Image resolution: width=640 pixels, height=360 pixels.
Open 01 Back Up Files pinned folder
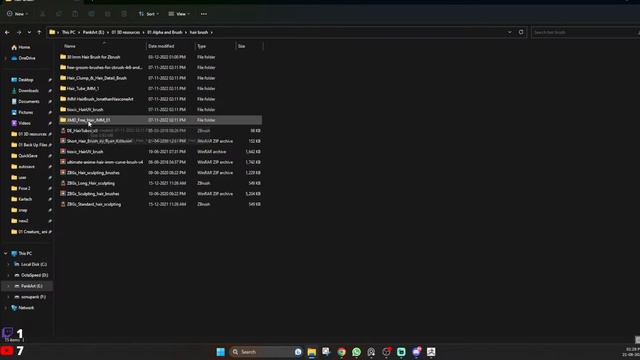click(32, 145)
